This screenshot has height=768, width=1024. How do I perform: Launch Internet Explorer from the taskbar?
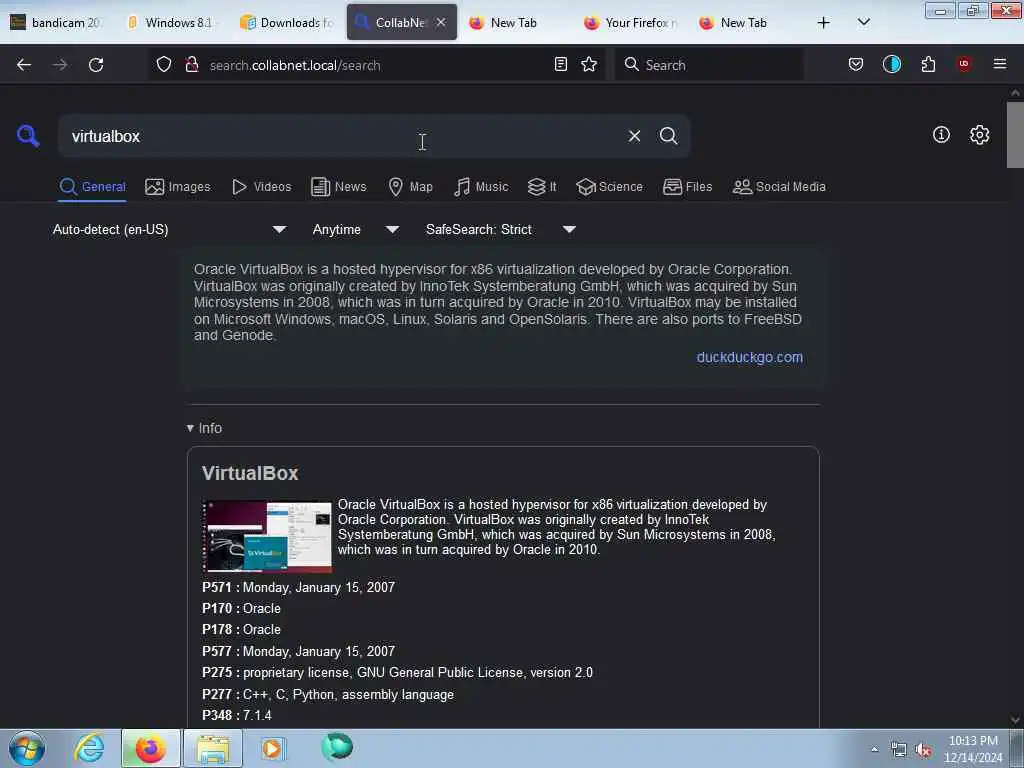pyautogui.click(x=89, y=748)
